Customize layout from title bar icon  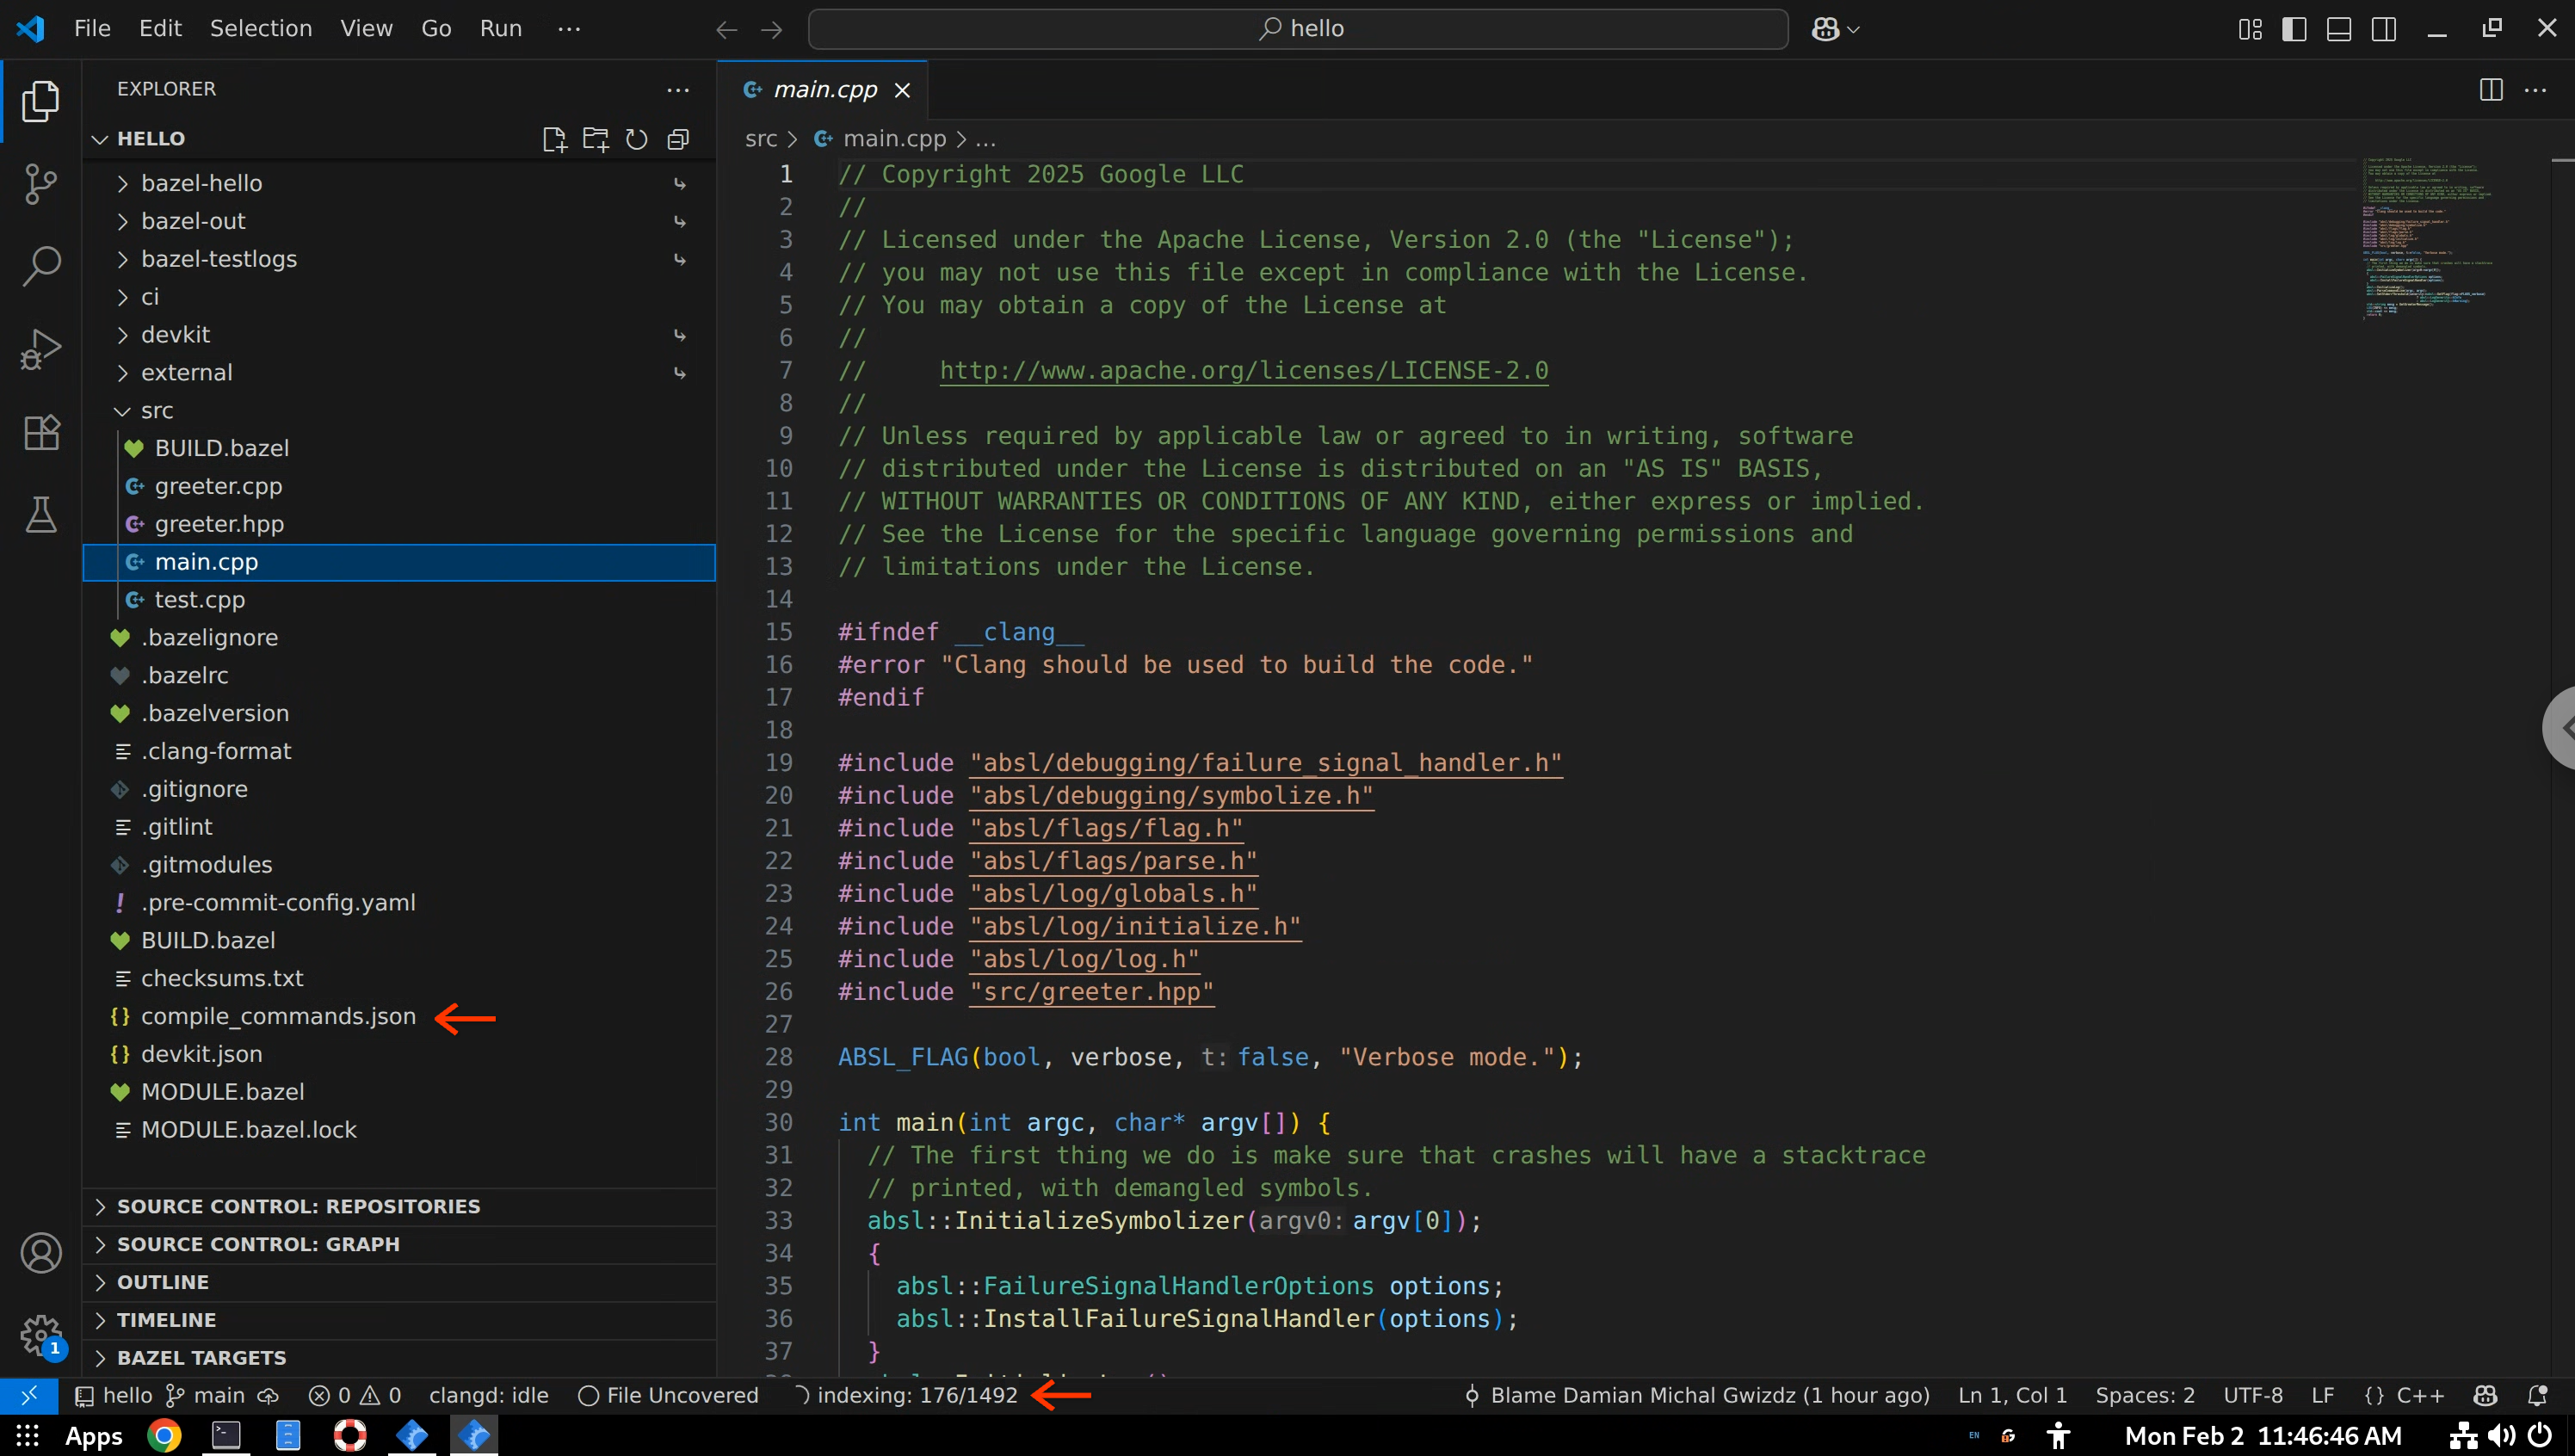2249,29
